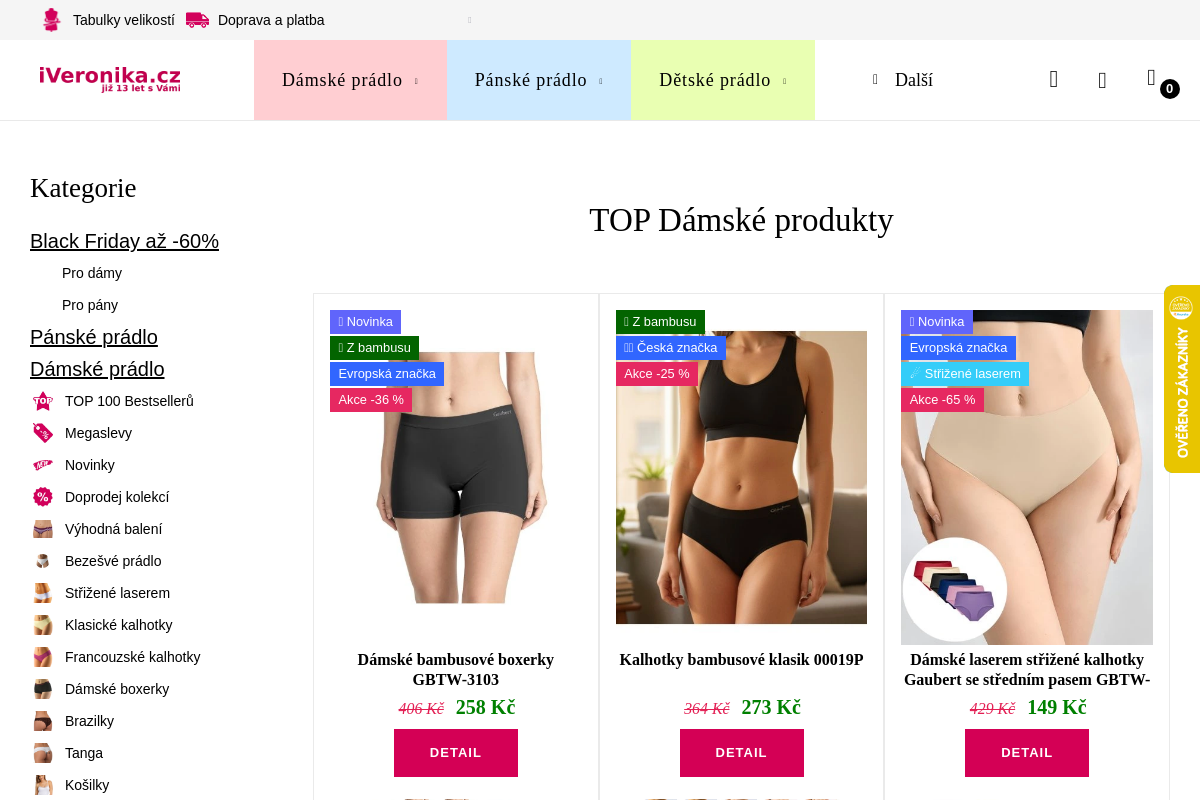Open the Další menu item
Viewport: 1200px width, 800px height.
[903, 80]
